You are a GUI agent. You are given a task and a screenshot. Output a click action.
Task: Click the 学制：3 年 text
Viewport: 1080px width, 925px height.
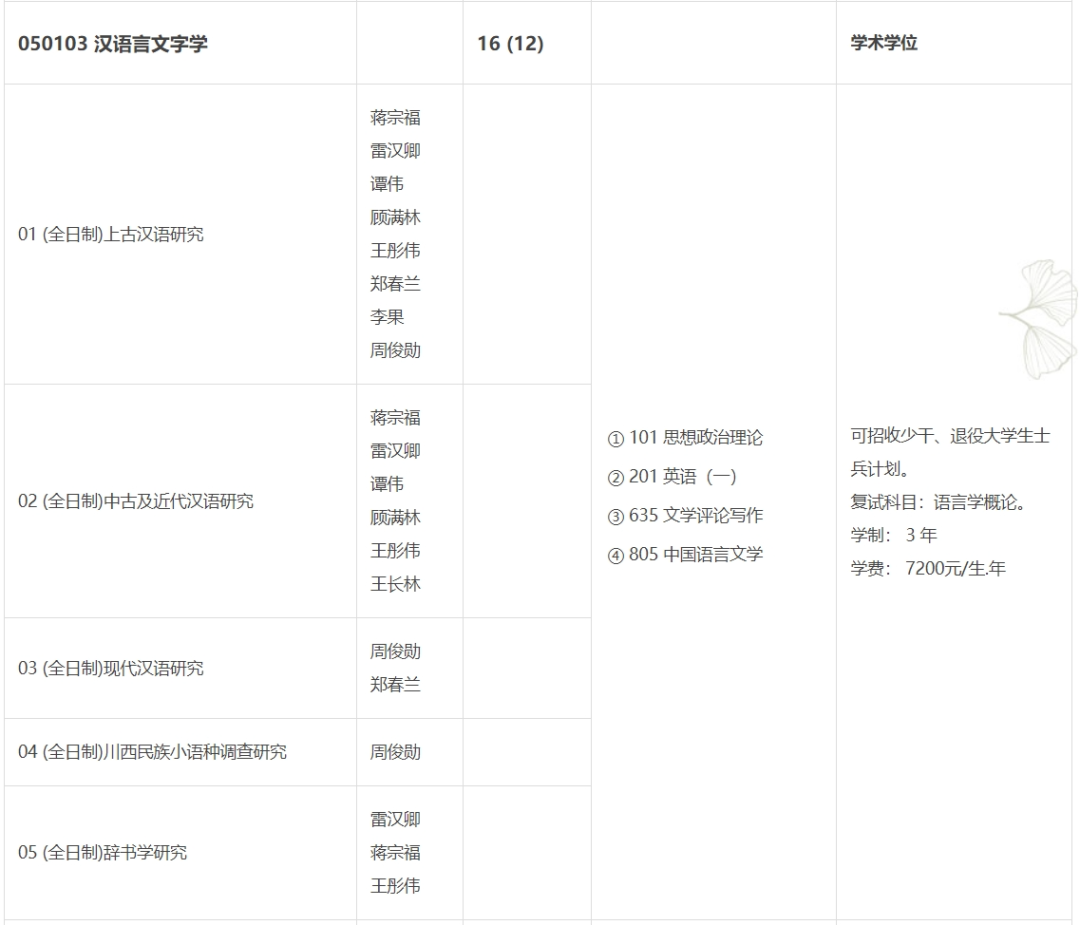coord(893,535)
